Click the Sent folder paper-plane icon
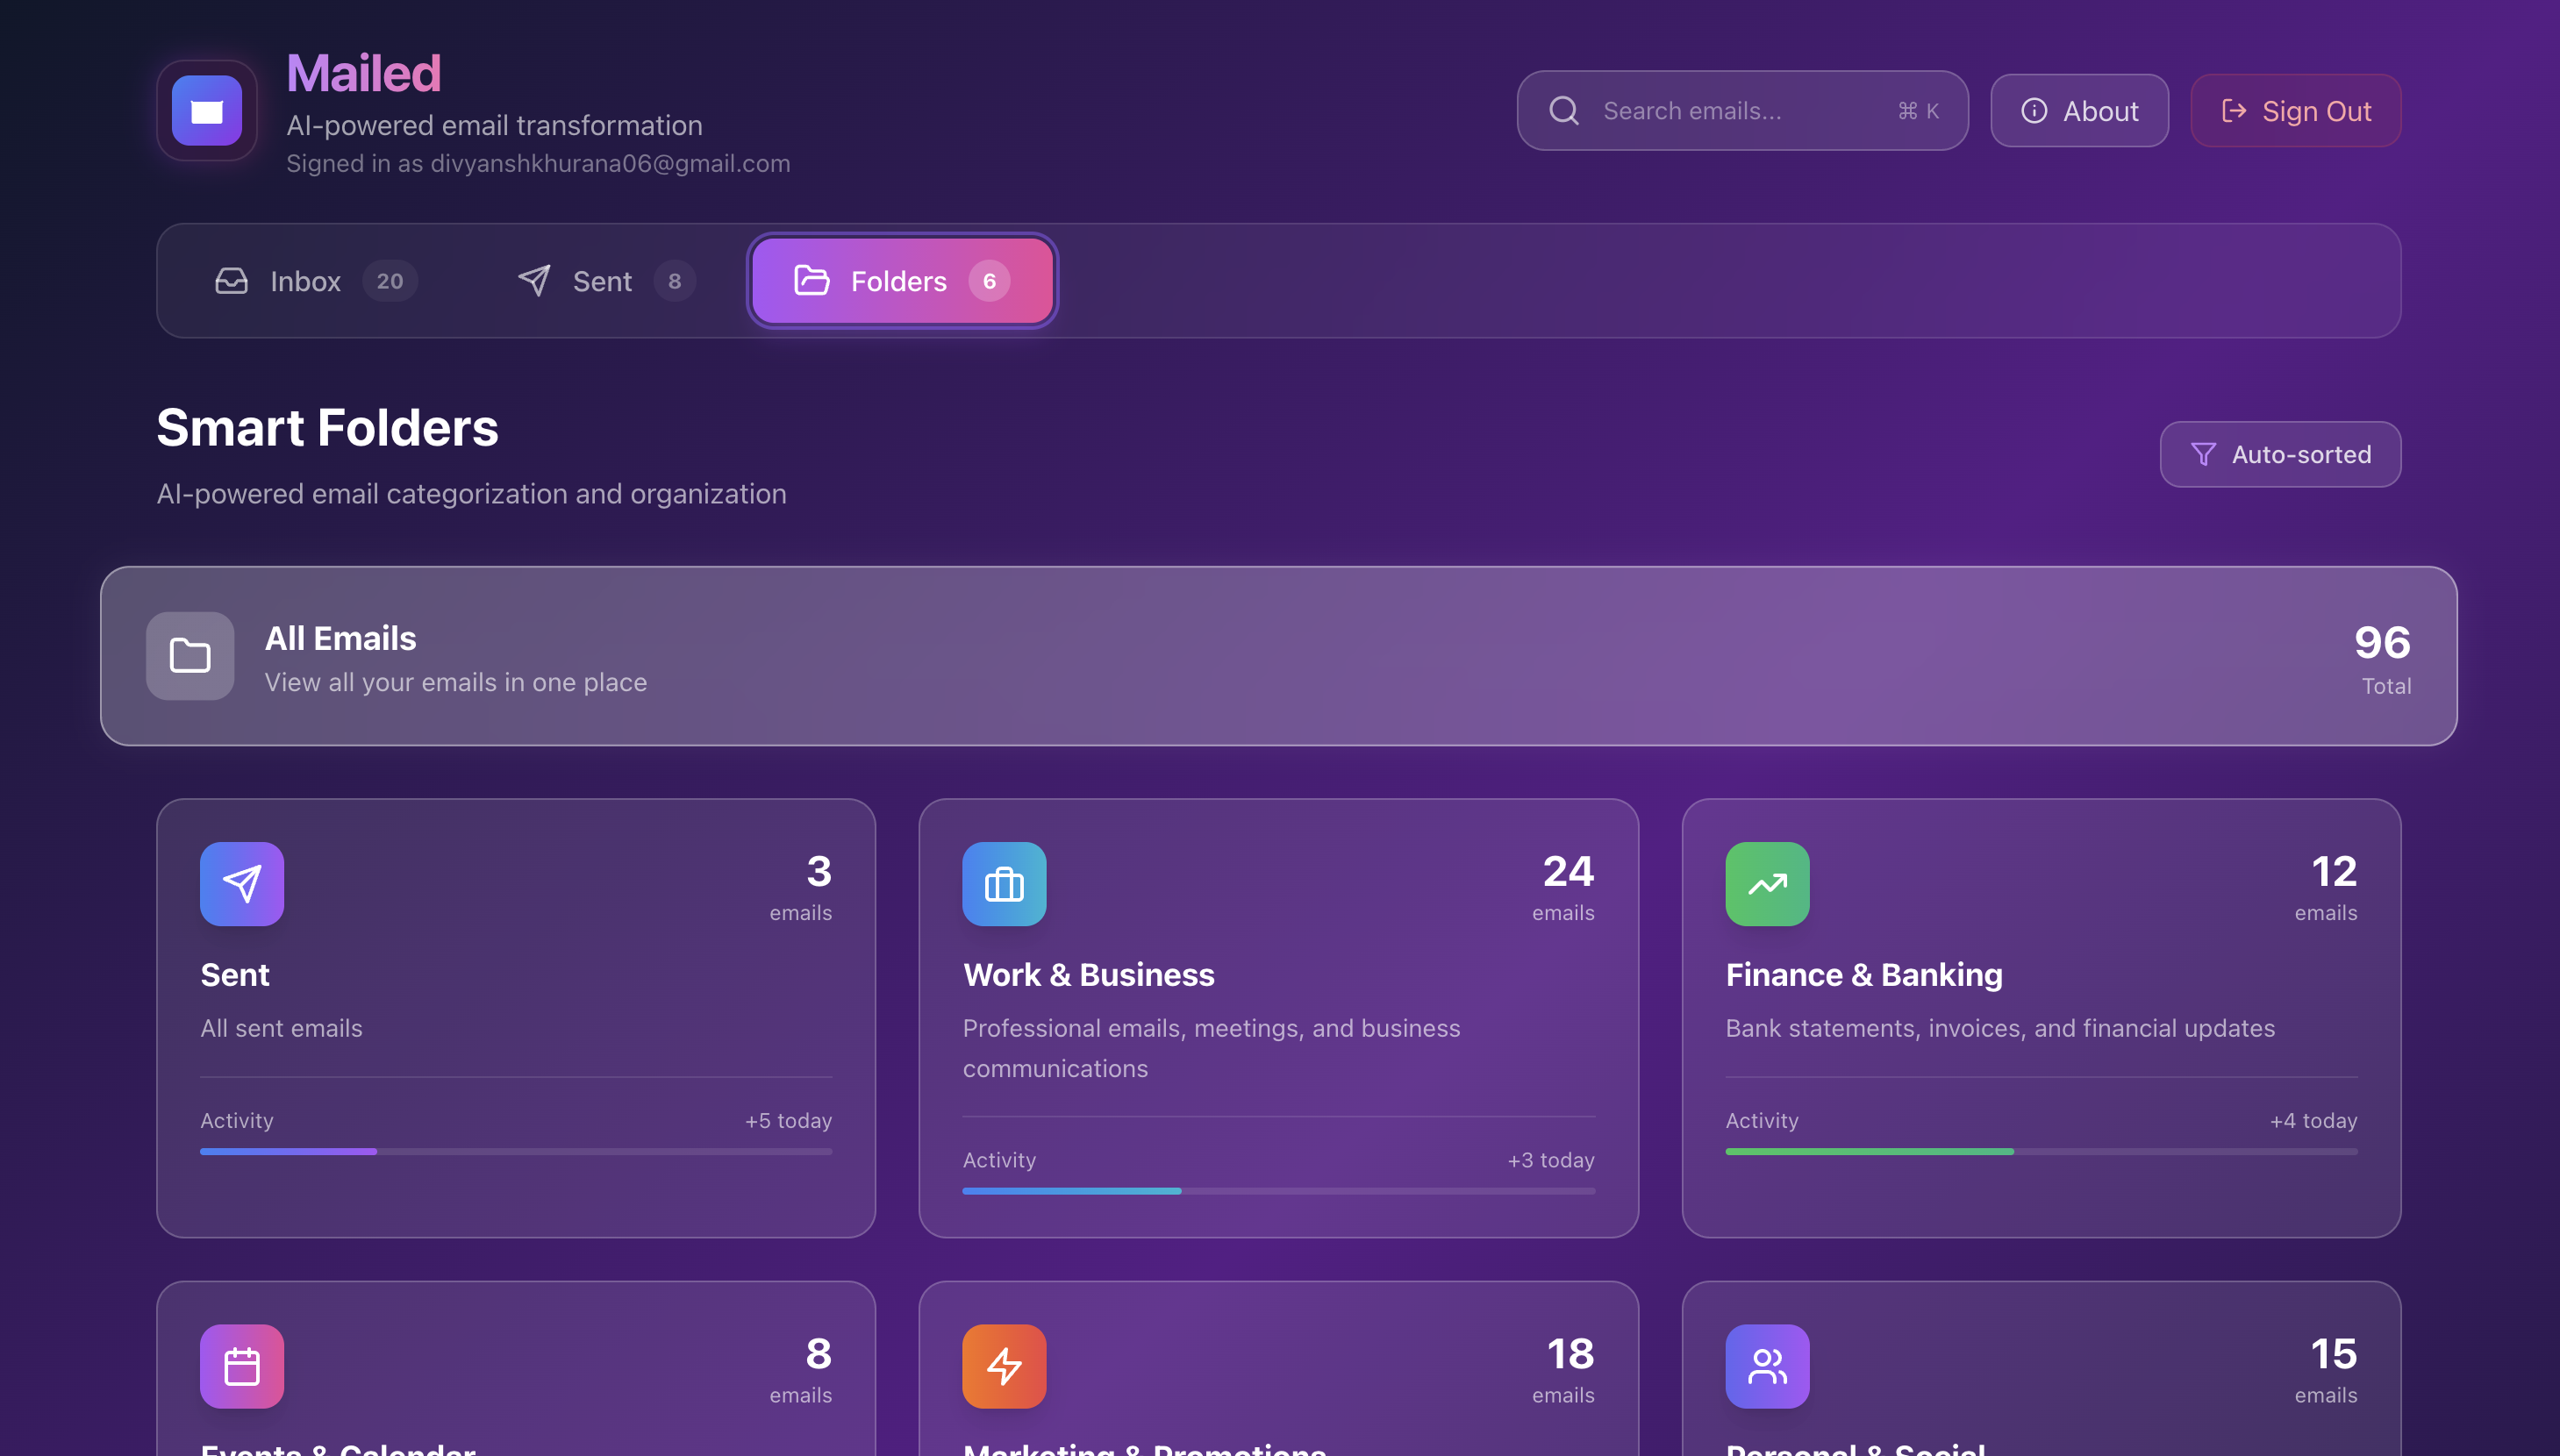 click(x=242, y=884)
